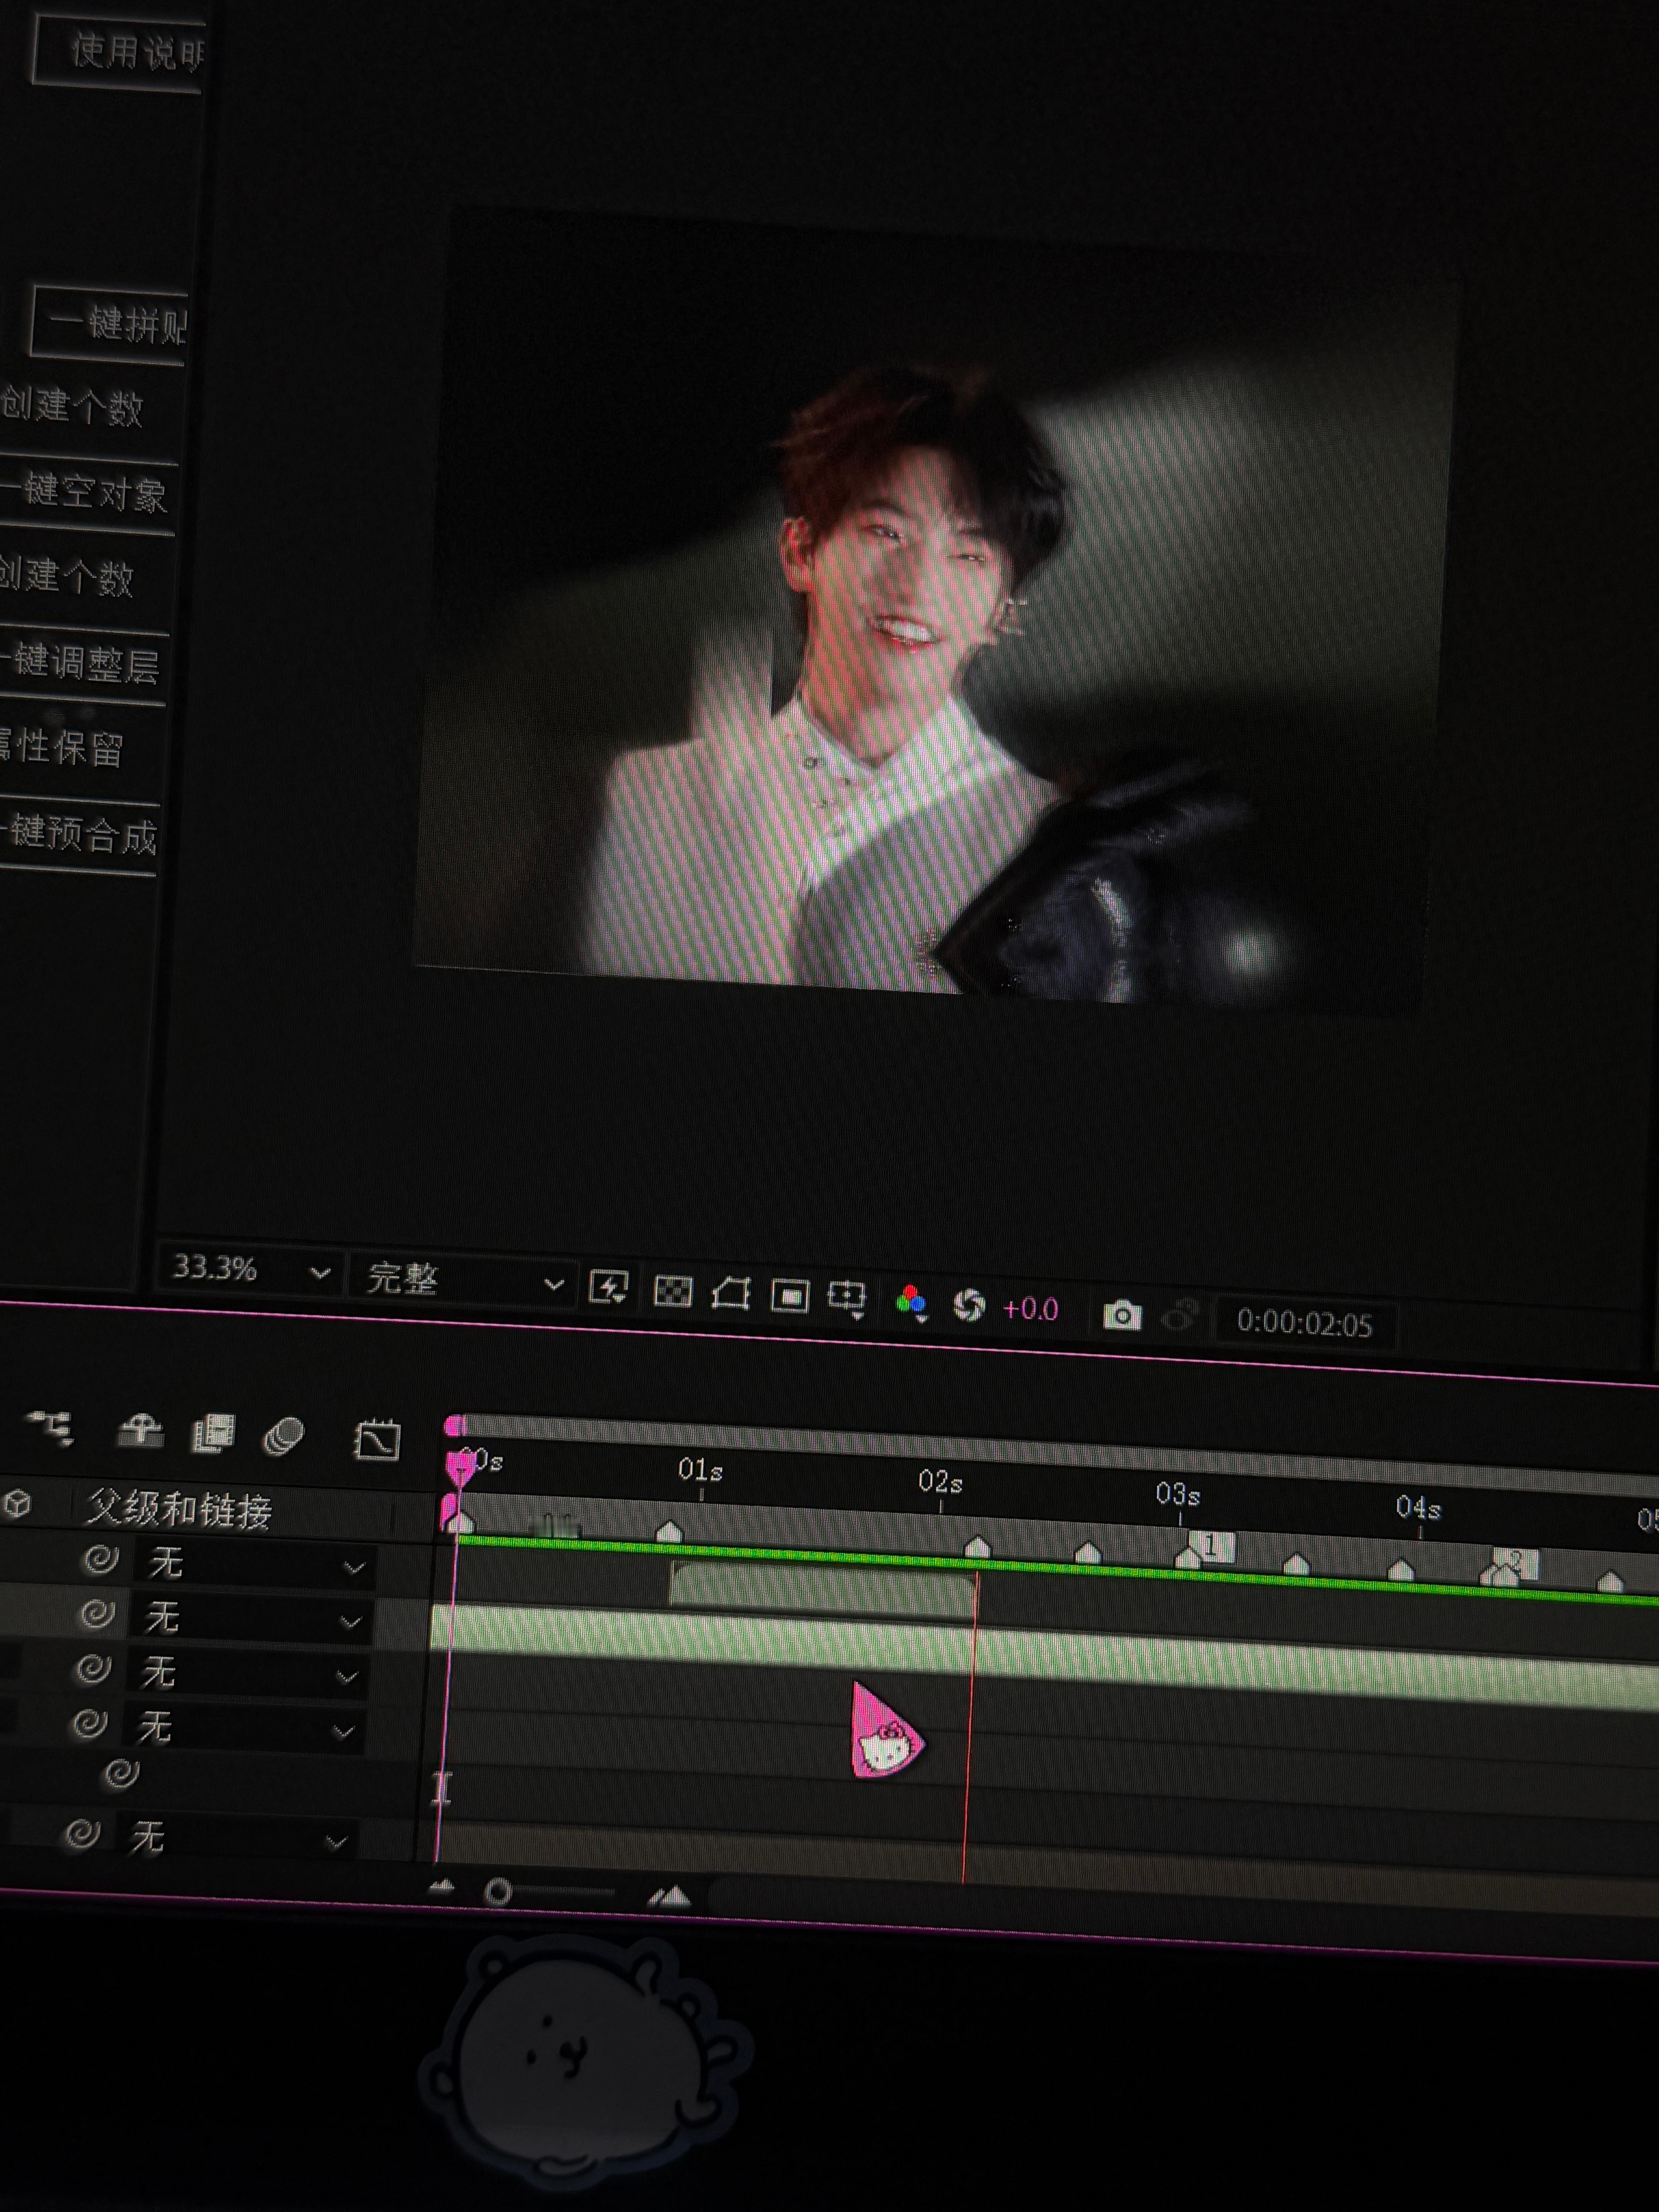
Task: Click the 02s mark on the time ruler
Action: (x=940, y=1482)
